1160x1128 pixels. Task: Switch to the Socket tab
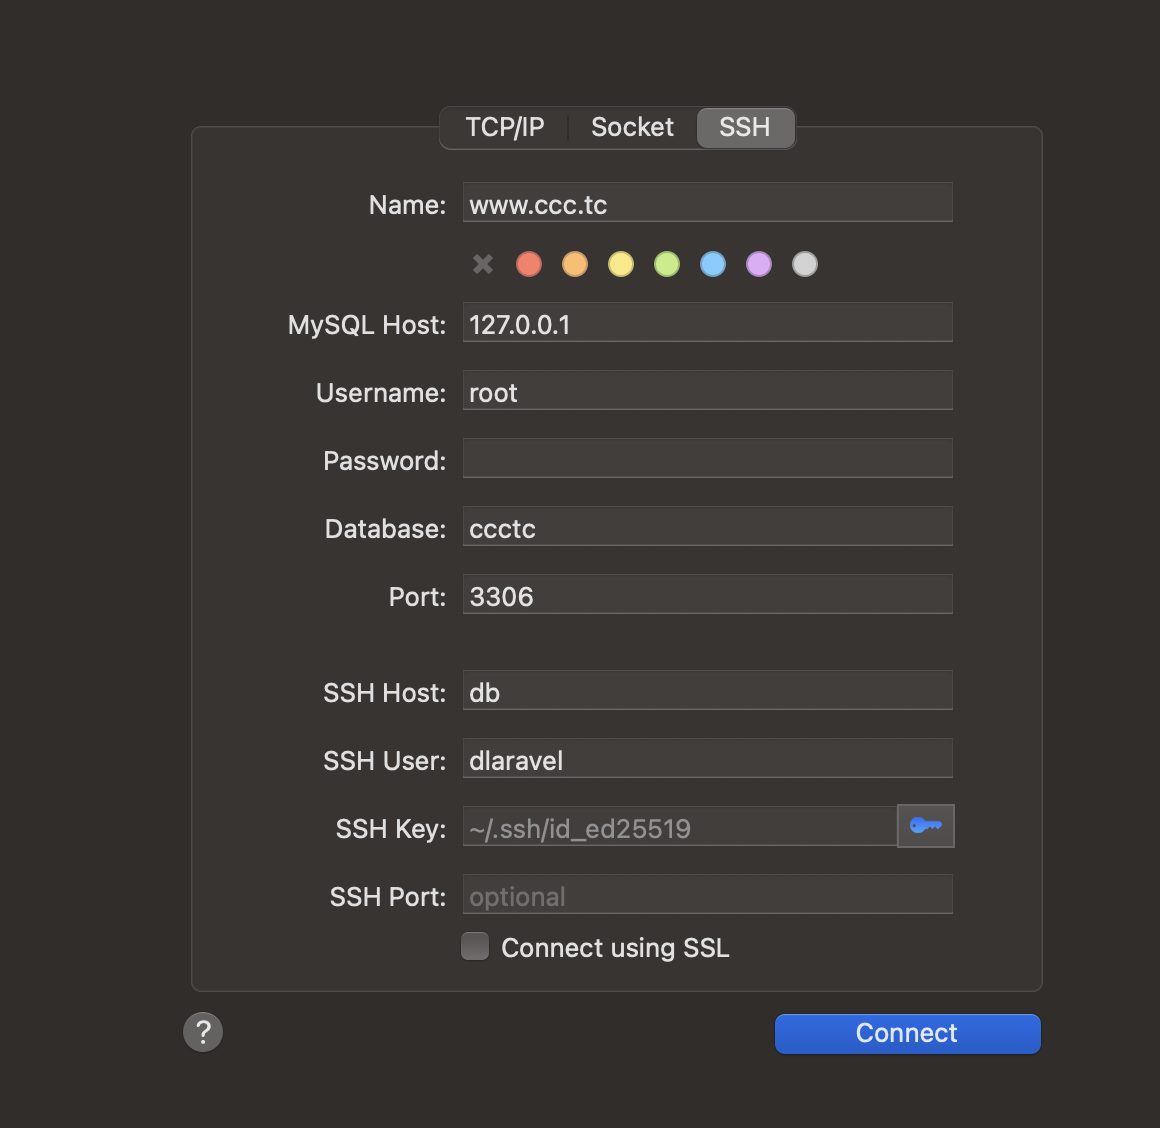coord(632,128)
